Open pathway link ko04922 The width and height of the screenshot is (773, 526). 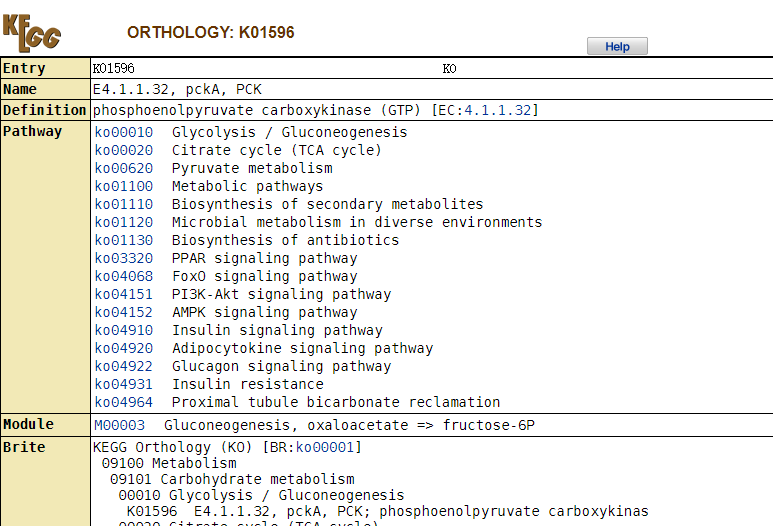click(x=124, y=366)
